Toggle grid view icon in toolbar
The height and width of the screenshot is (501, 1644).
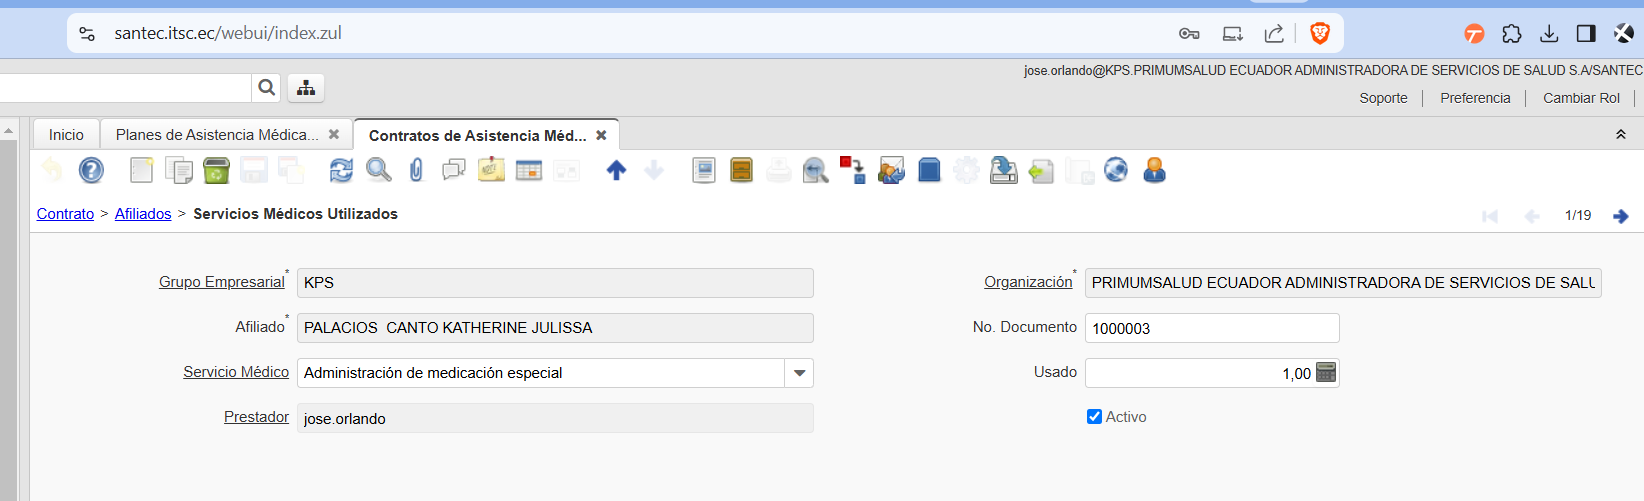tap(529, 171)
